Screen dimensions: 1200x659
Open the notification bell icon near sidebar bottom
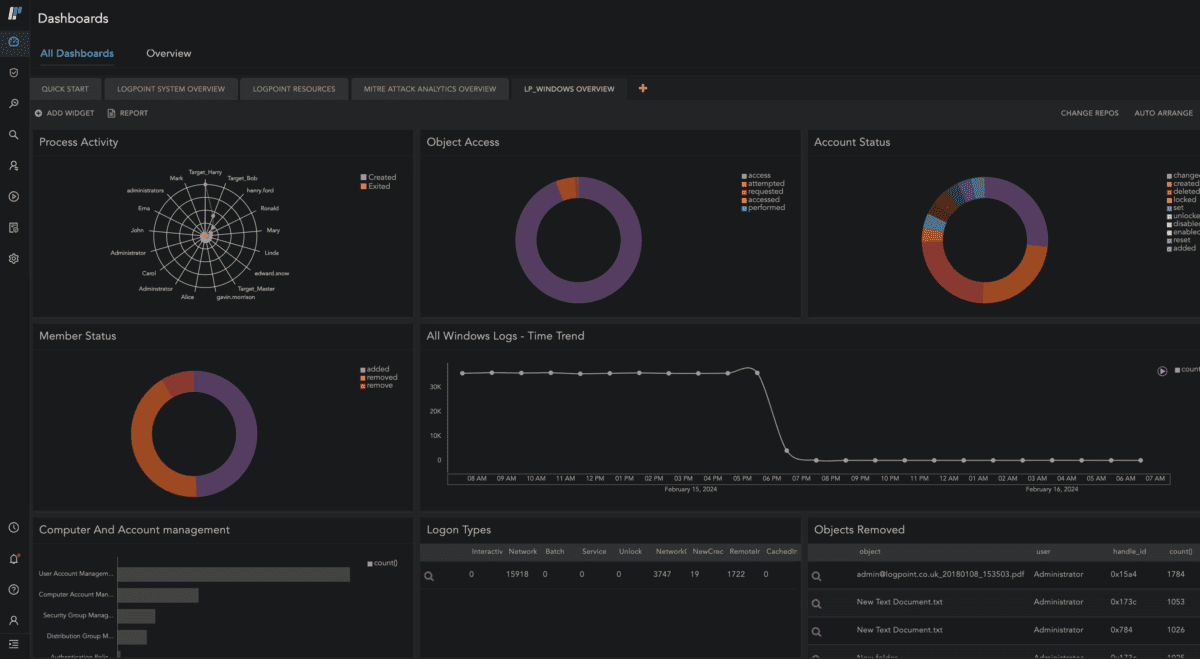pyautogui.click(x=15, y=558)
